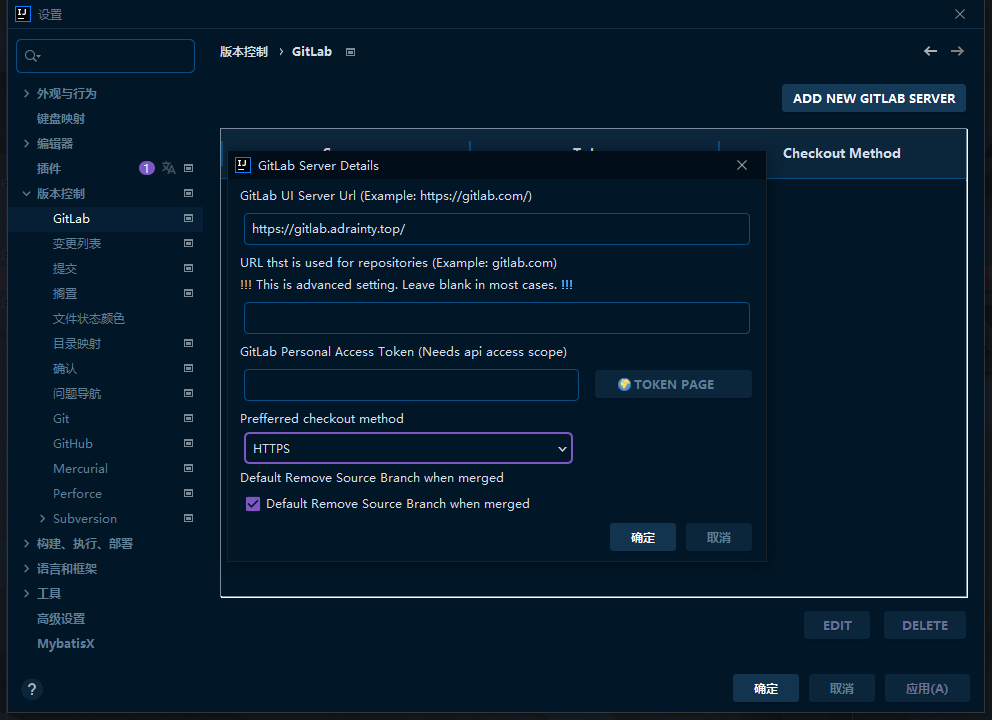992x720 pixels.
Task: Open the 变更列表 settings page
Action: point(77,244)
